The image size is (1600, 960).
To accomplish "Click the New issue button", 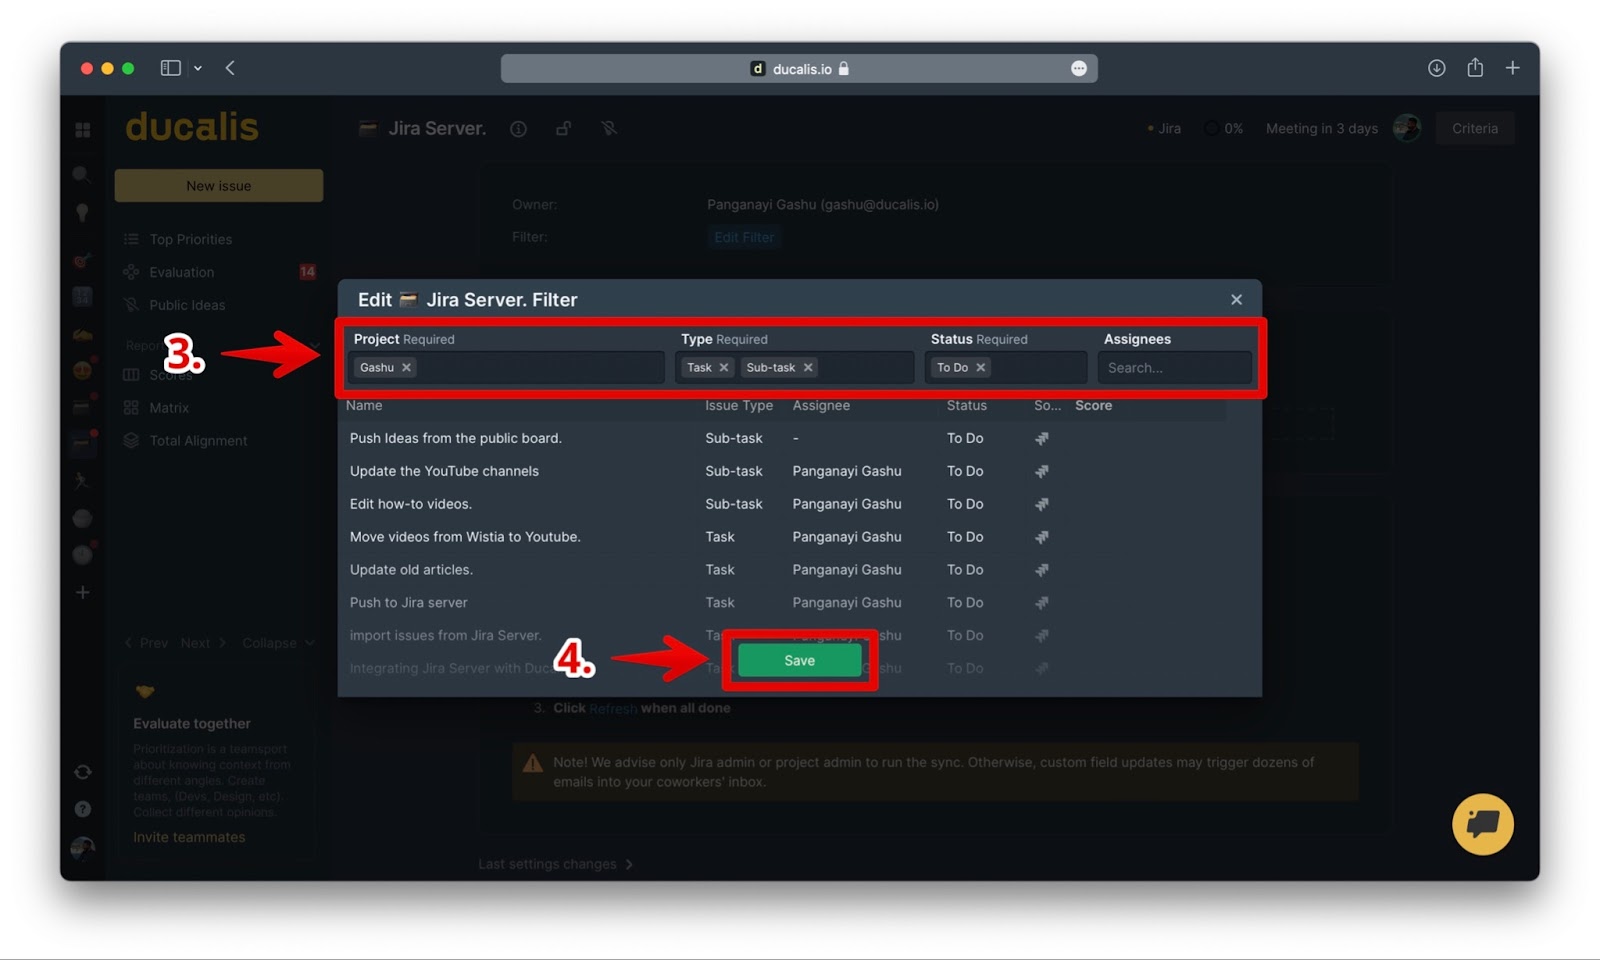I will coord(219,186).
